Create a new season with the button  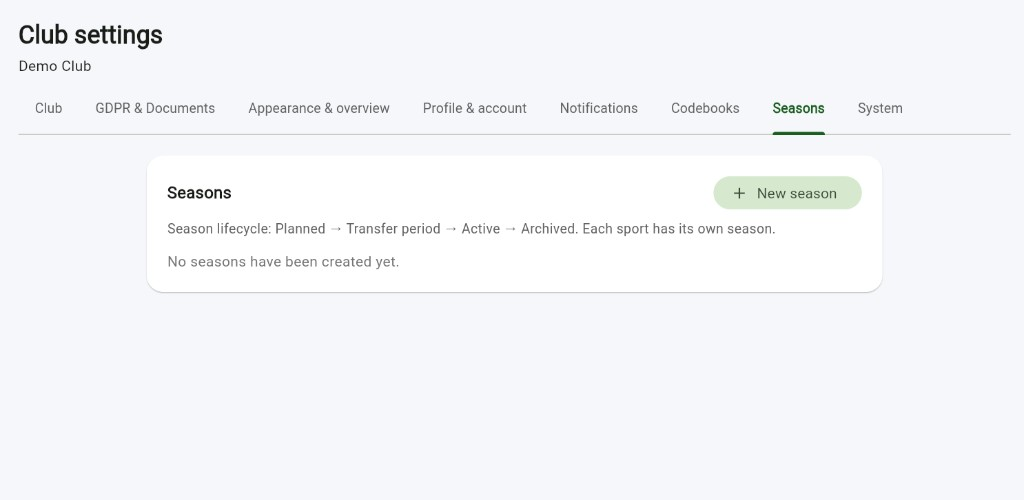click(x=787, y=193)
